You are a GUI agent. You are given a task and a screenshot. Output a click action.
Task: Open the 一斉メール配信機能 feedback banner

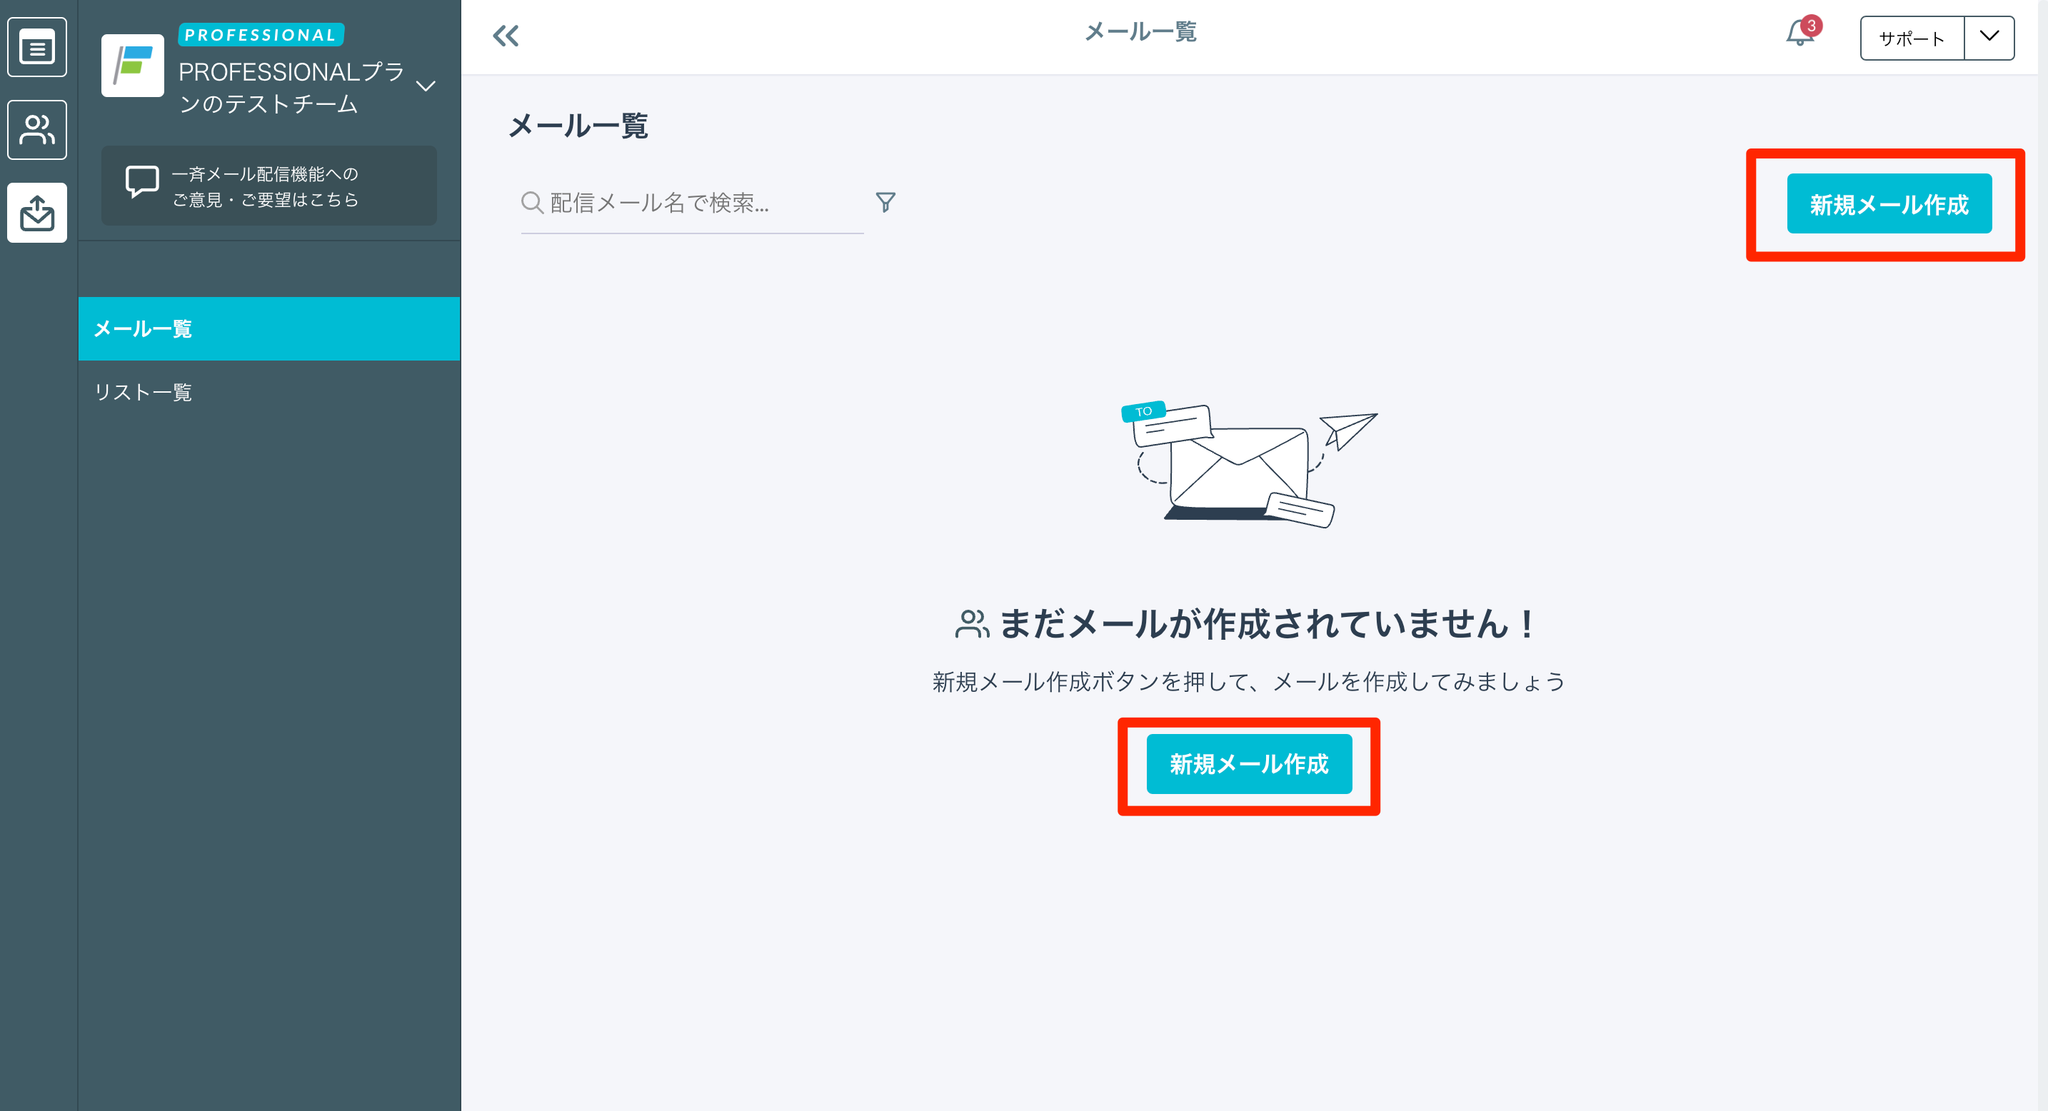(268, 186)
